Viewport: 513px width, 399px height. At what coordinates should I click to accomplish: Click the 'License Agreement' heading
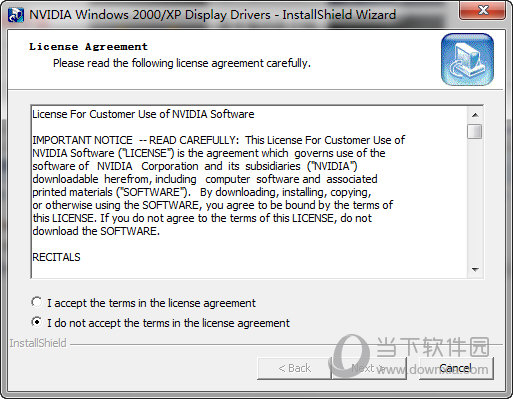pyautogui.click(x=88, y=47)
